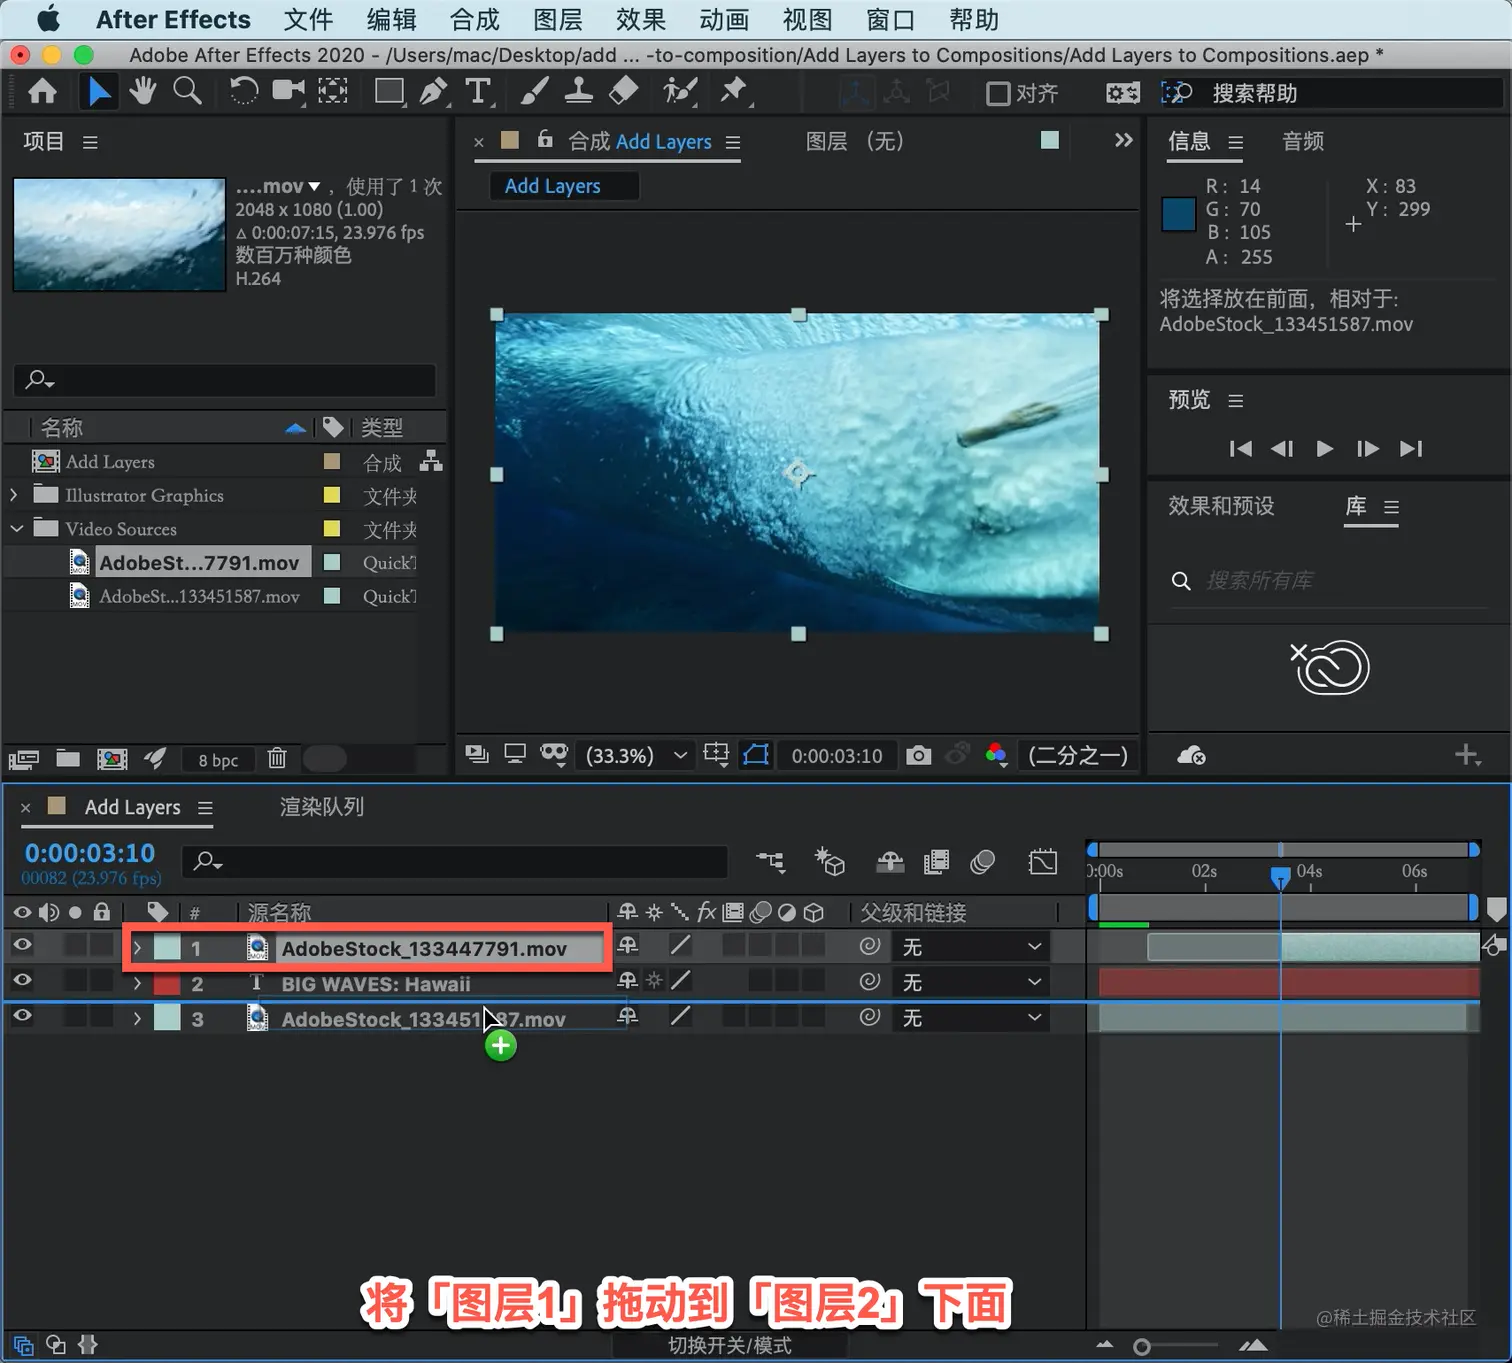Open the magnification 33.3% dropdown
1512x1363 pixels.
coord(636,756)
